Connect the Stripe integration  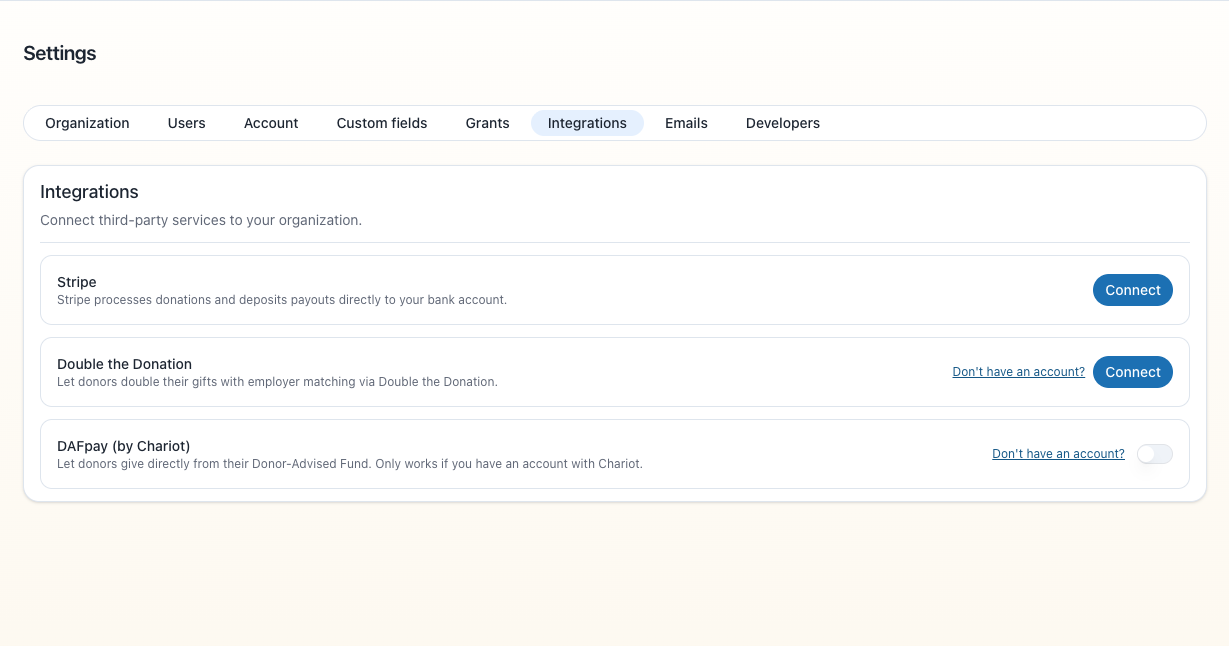(1133, 290)
